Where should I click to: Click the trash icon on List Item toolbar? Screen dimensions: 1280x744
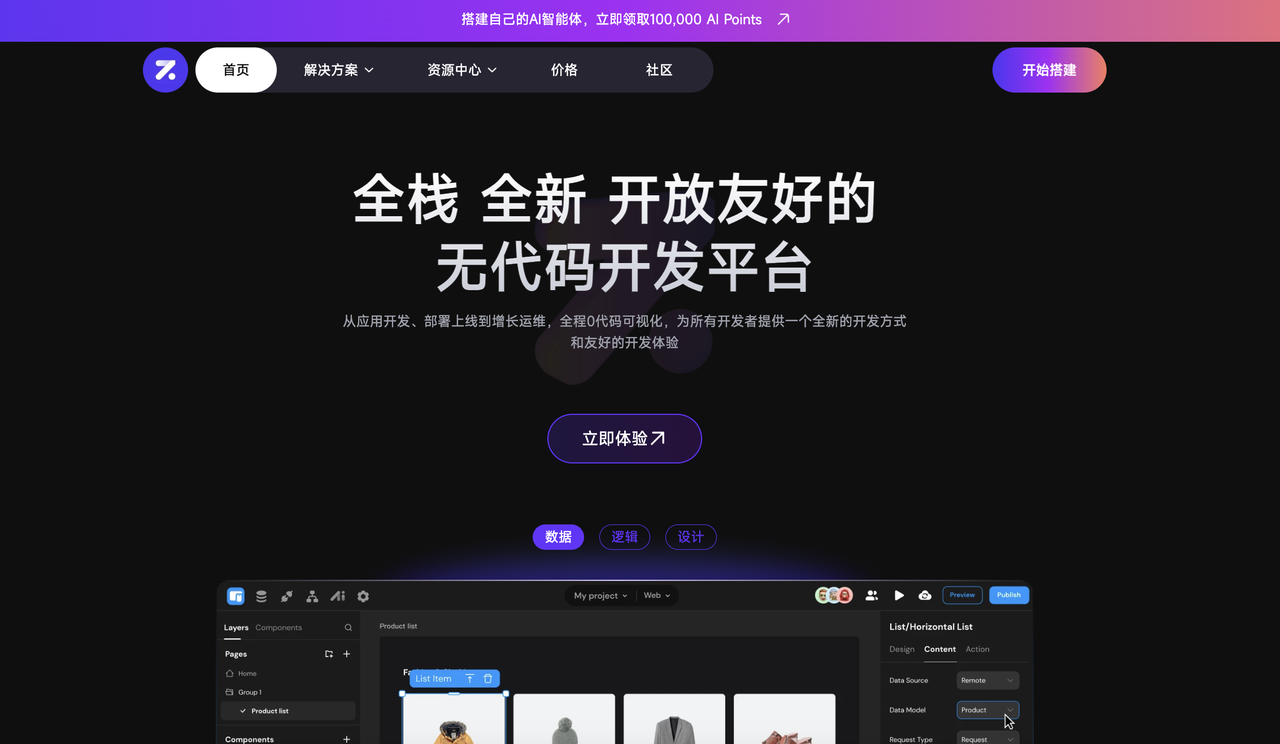coord(488,678)
